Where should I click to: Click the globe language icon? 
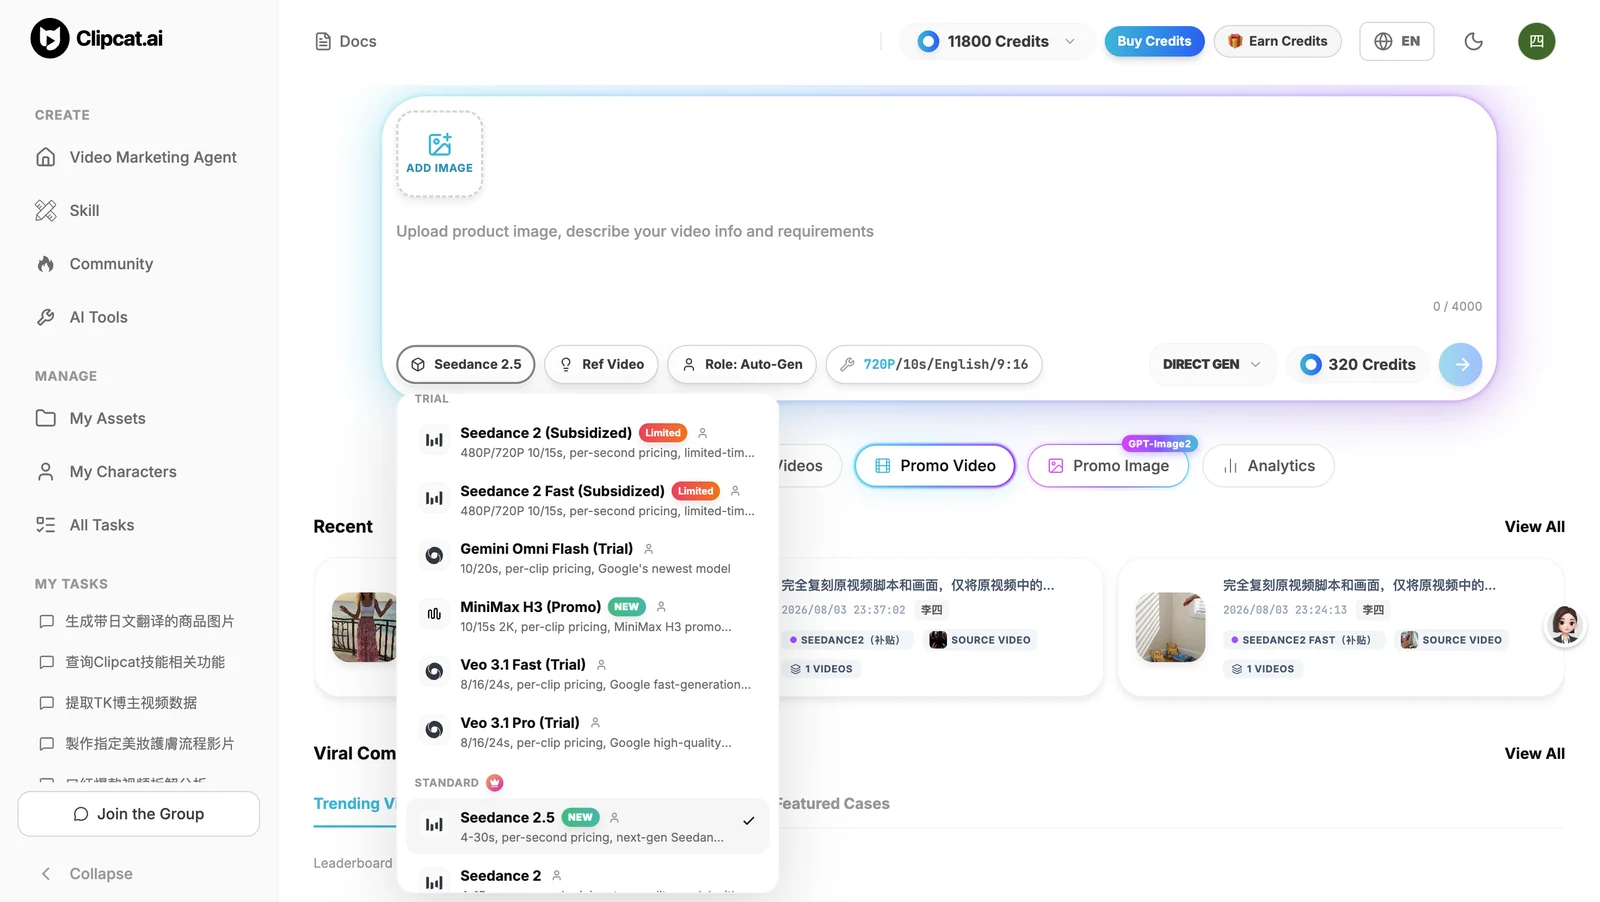(1383, 41)
